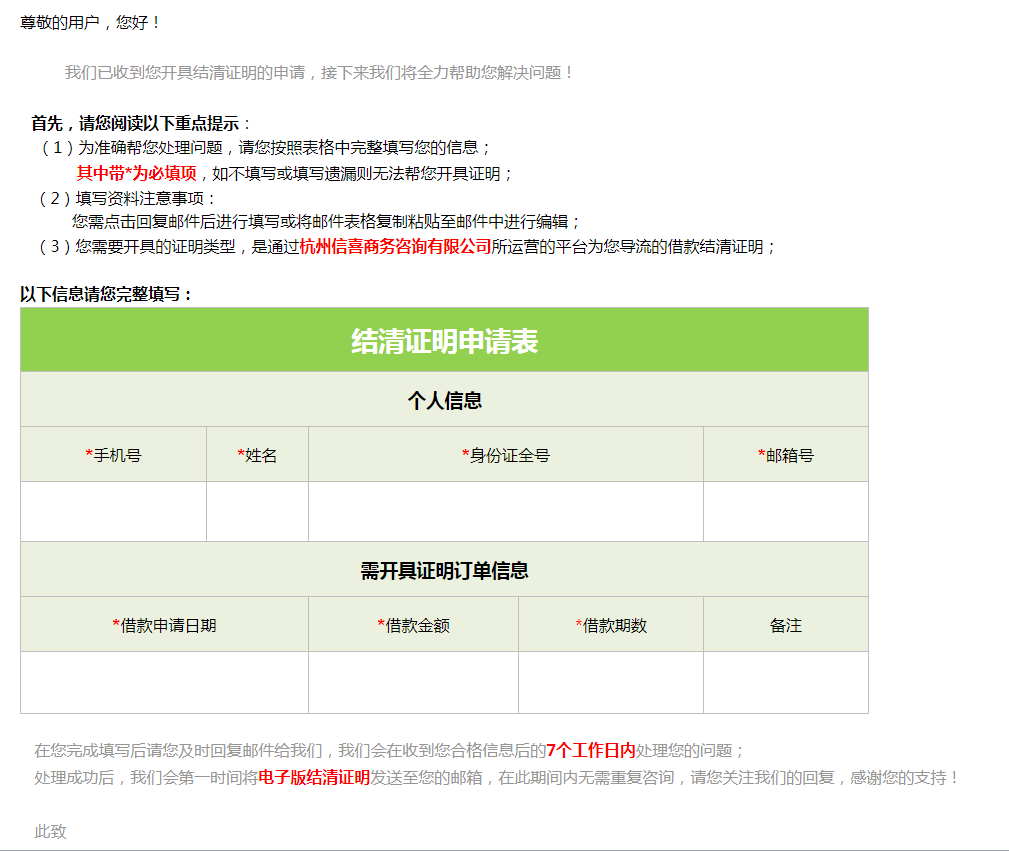Viewport: 1009px width, 851px height.
Task: Click the empty cell under 姓名
Action: pos(257,511)
